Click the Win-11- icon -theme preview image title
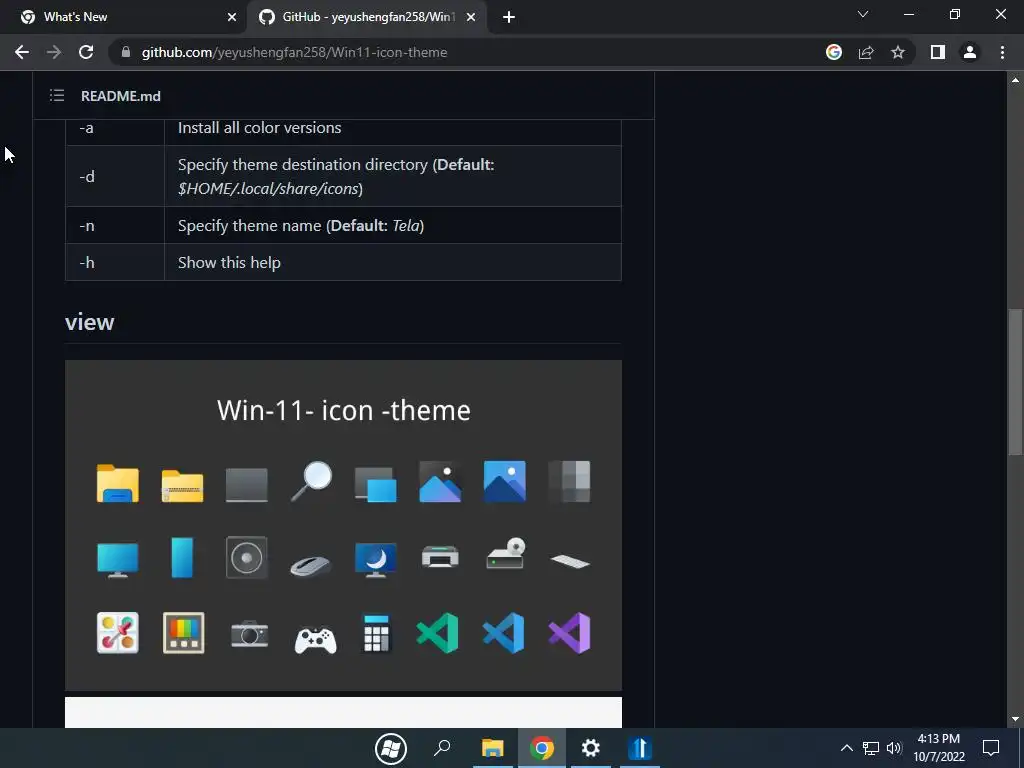Image resolution: width=1024 pixels, height=768 pixels. point(344,410)
